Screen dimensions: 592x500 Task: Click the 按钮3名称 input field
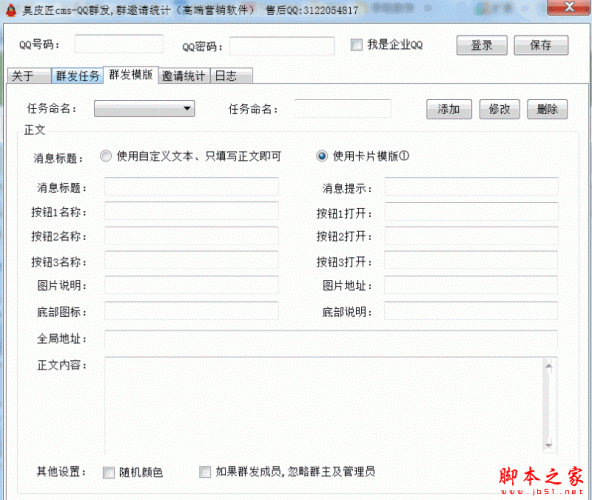[x=191, y=260]
